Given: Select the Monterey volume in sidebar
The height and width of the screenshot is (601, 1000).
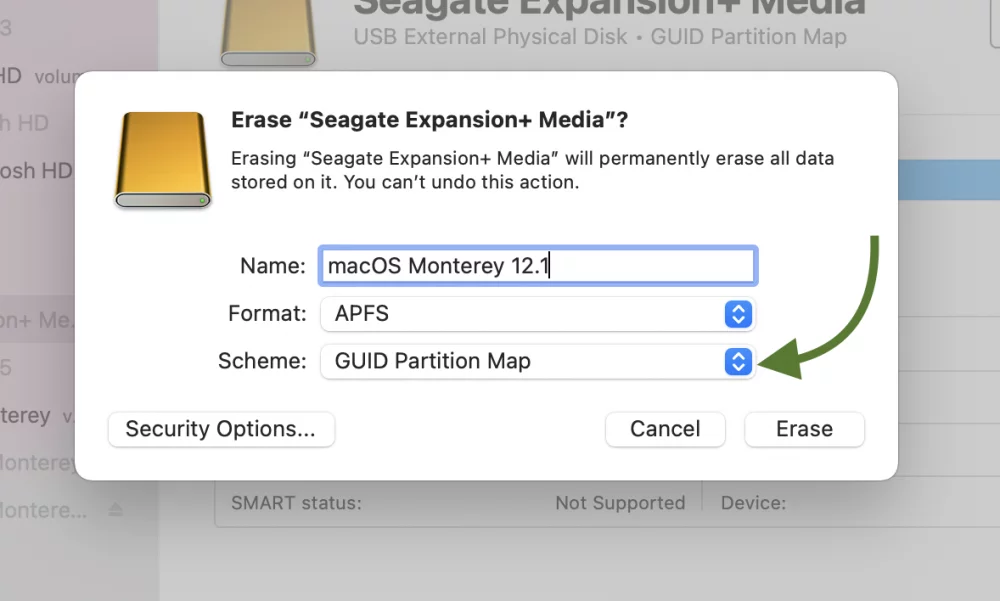Looking at the screenshot, I should click(37, 416).
